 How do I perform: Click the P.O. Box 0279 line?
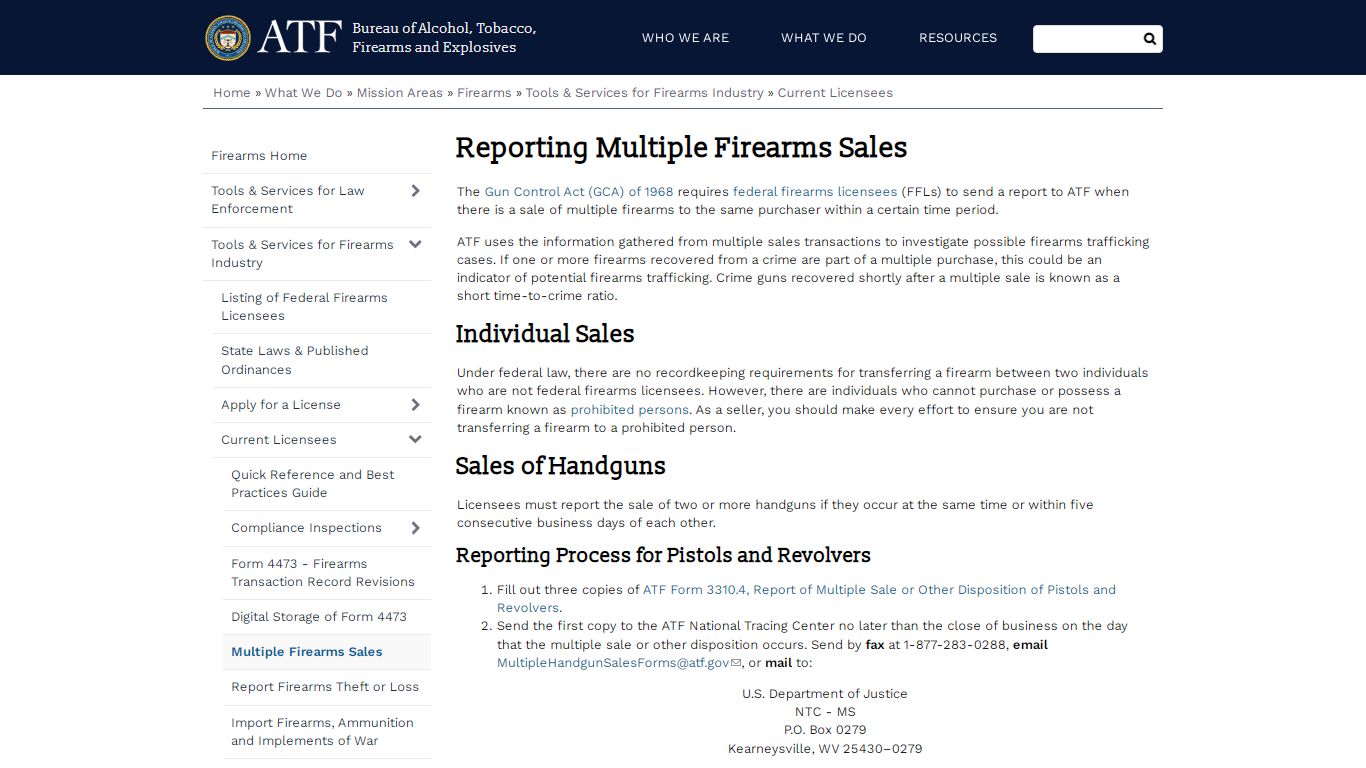point(825,730)
